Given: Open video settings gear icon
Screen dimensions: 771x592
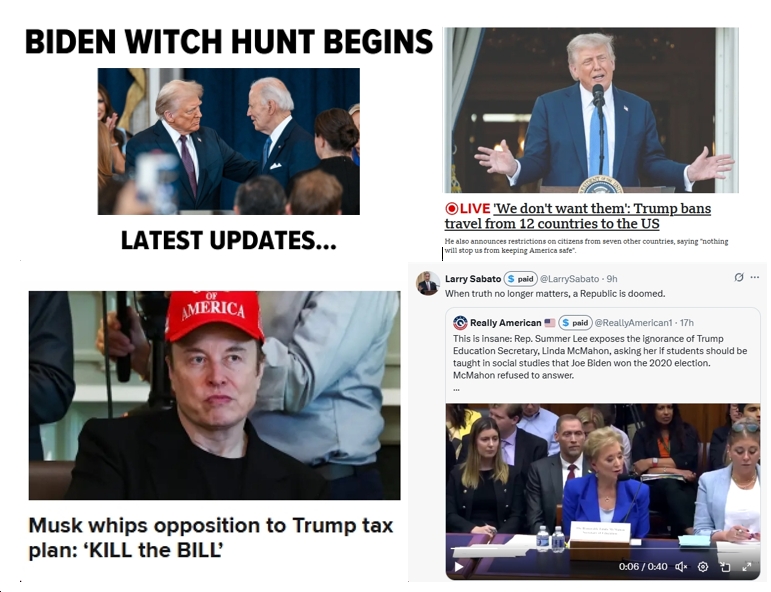Looking at the screenshot, I should (x=703, y=567).
